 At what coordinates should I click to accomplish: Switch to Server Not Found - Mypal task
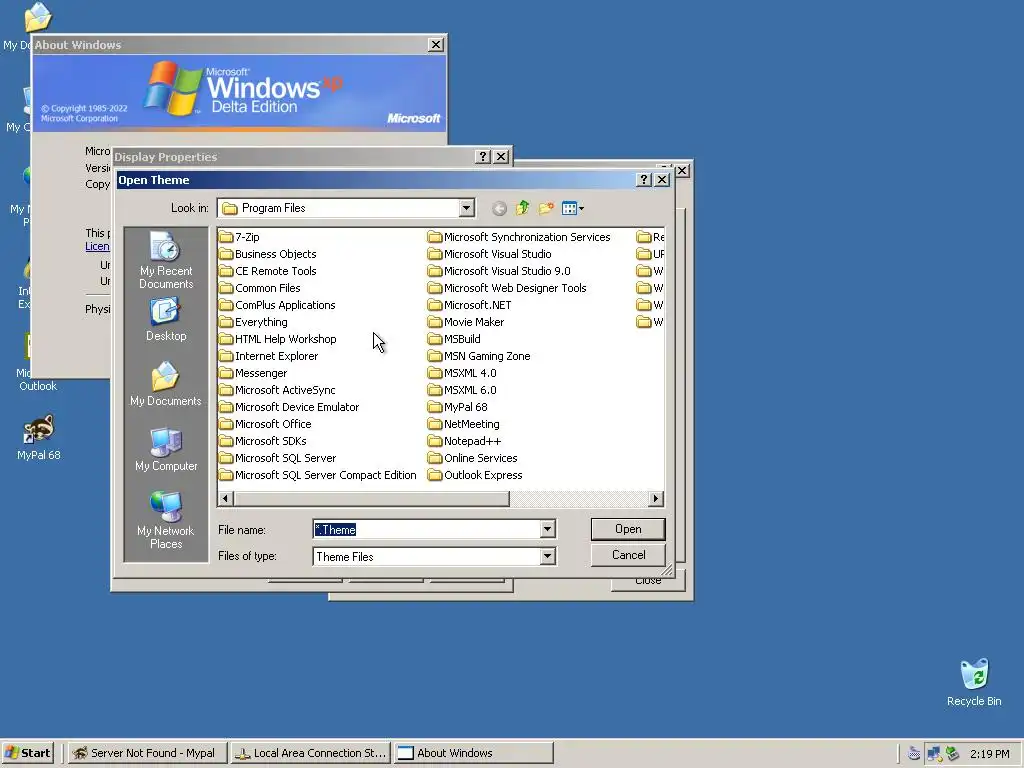click(x=148, y=753)
